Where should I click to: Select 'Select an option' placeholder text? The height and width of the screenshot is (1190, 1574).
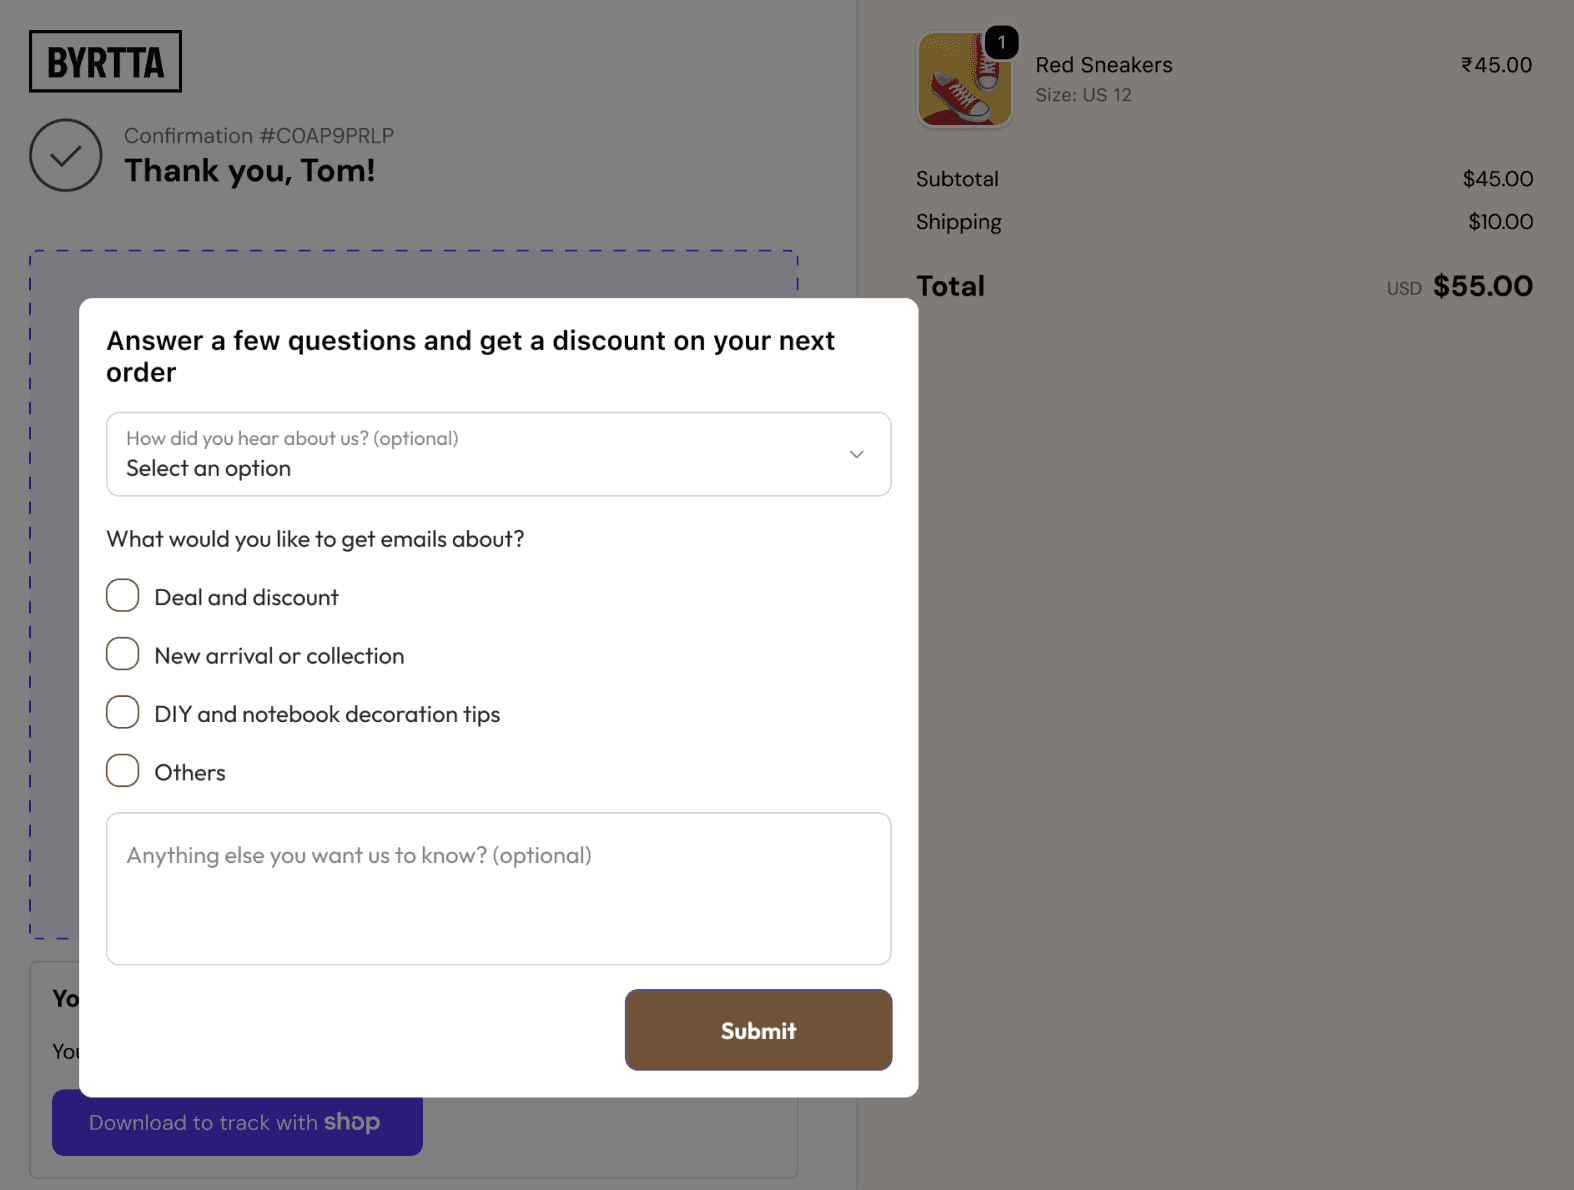click(208, 469)
